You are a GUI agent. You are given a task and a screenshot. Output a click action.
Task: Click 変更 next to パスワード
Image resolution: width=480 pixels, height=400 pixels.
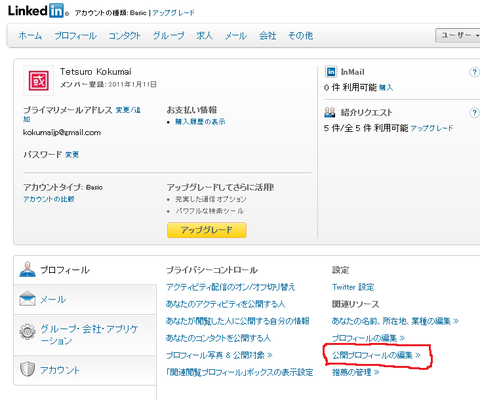coord(72,155)
